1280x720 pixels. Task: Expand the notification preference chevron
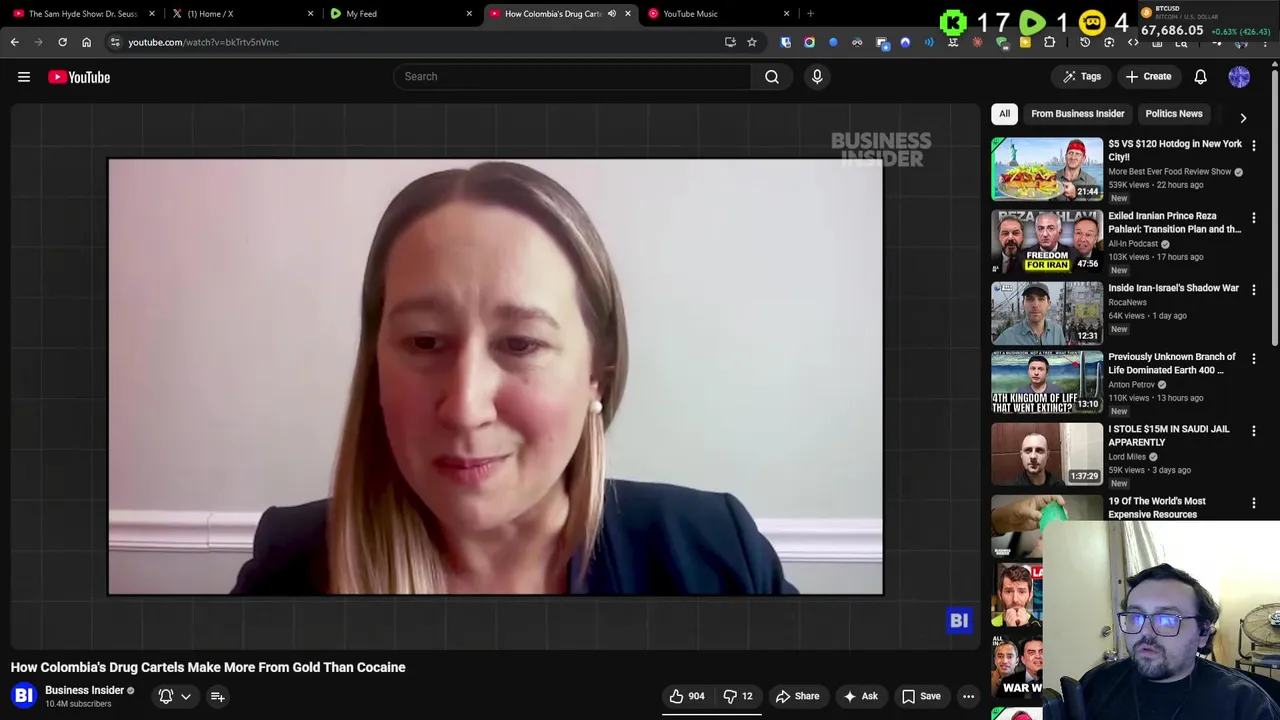(186, 696)
